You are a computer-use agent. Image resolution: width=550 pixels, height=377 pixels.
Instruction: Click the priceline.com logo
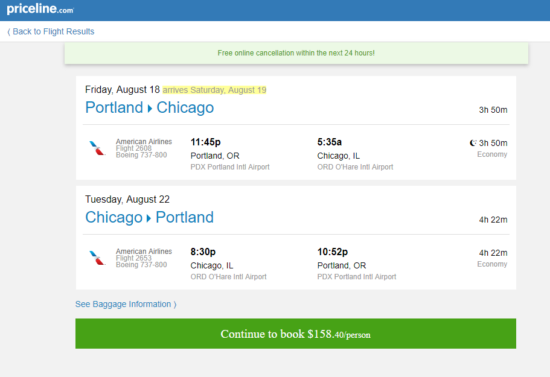[x=40, y=9]
